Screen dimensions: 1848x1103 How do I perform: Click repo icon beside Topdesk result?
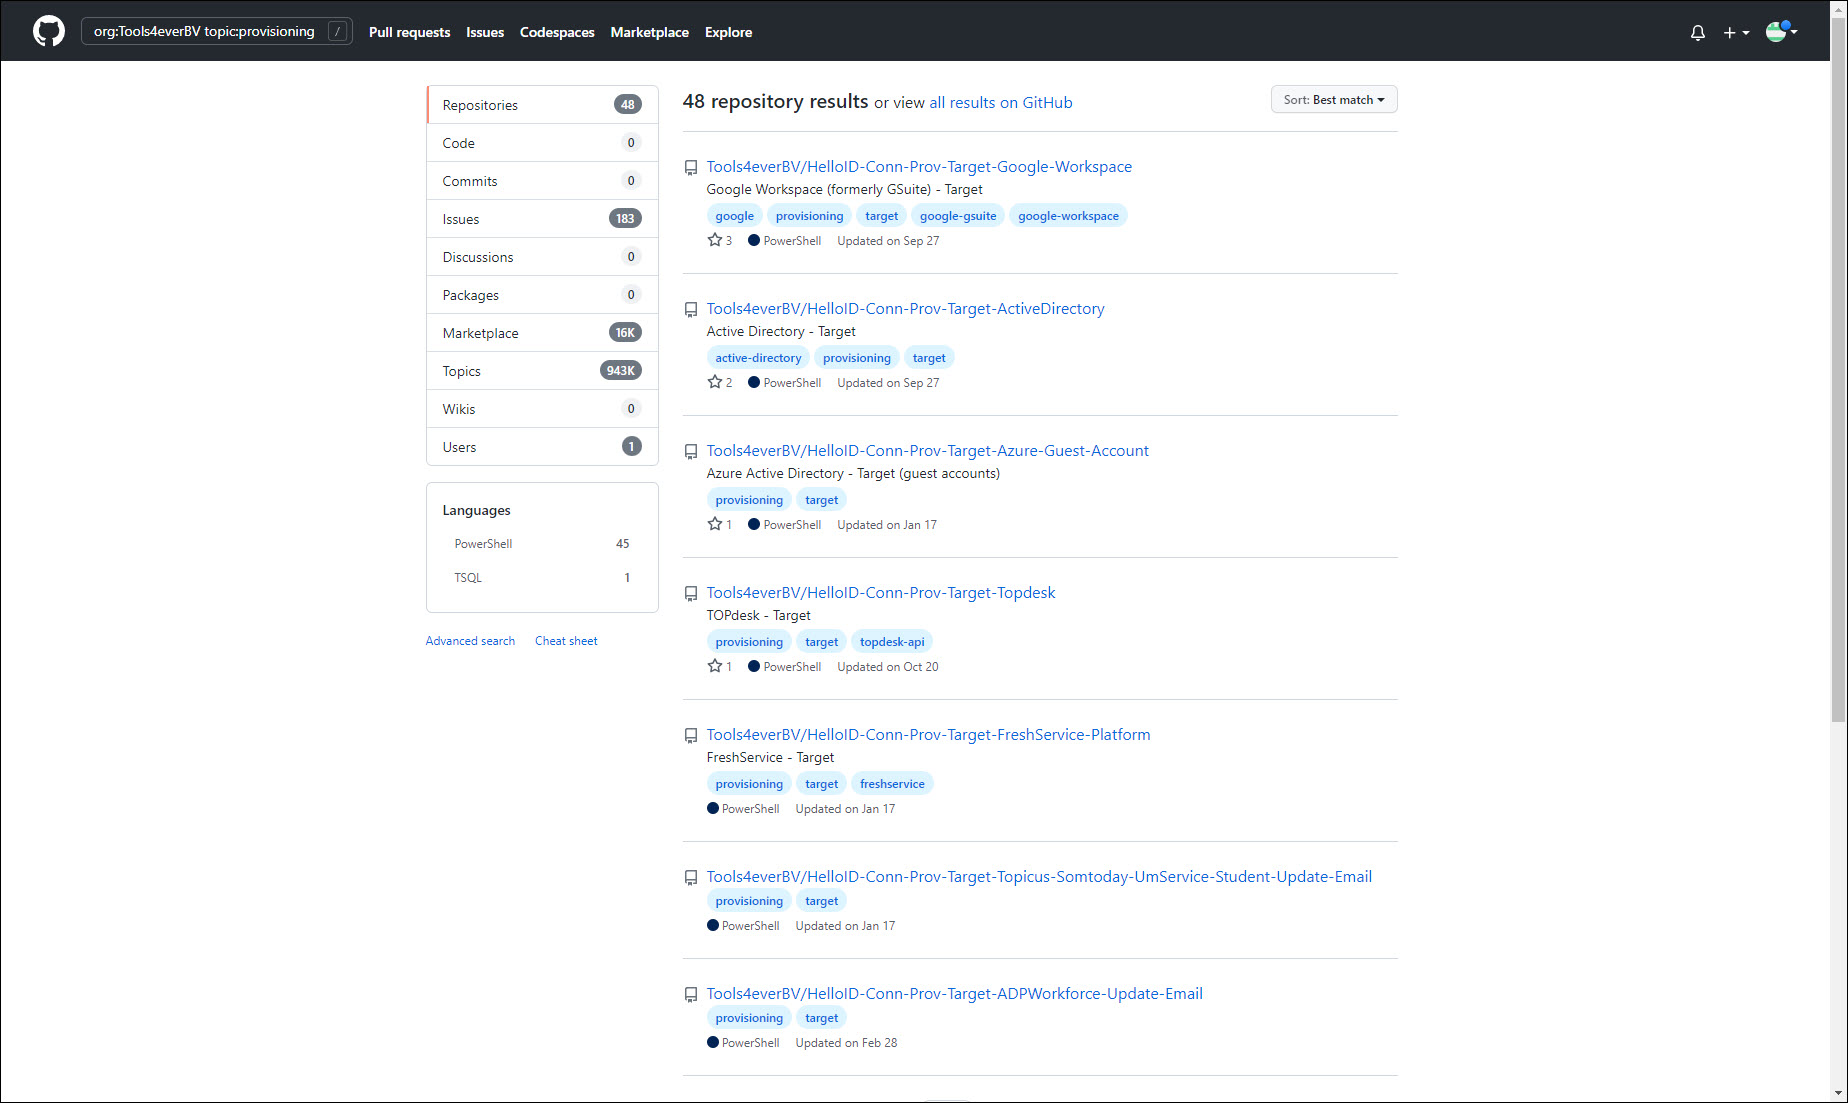tap(691, 593)
